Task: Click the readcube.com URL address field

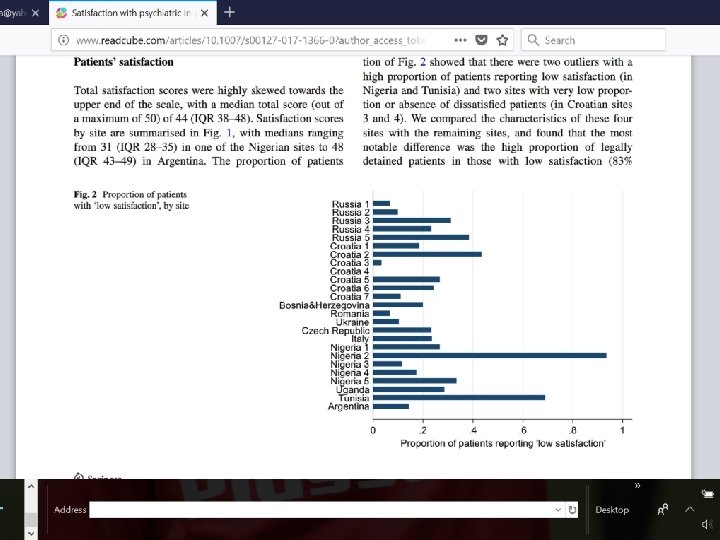Action: click(252, 40)
